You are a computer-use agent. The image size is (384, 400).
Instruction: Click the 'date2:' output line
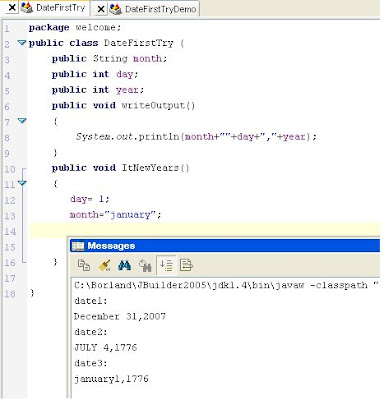(91, 332)
